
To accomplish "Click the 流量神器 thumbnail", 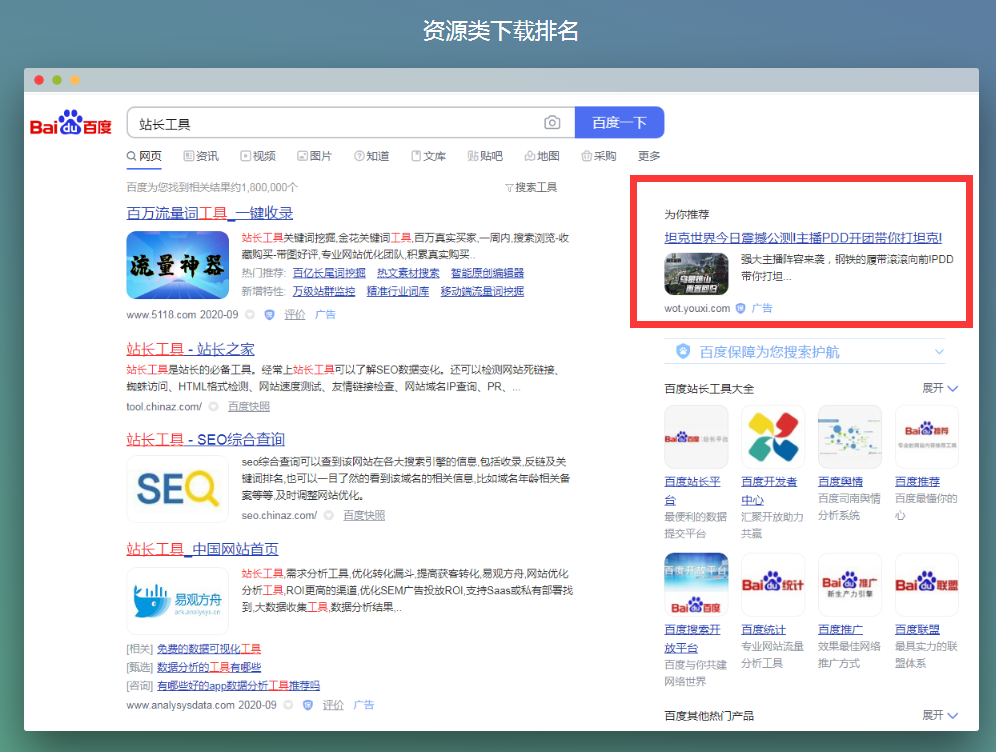I will [x=177, y=265].
